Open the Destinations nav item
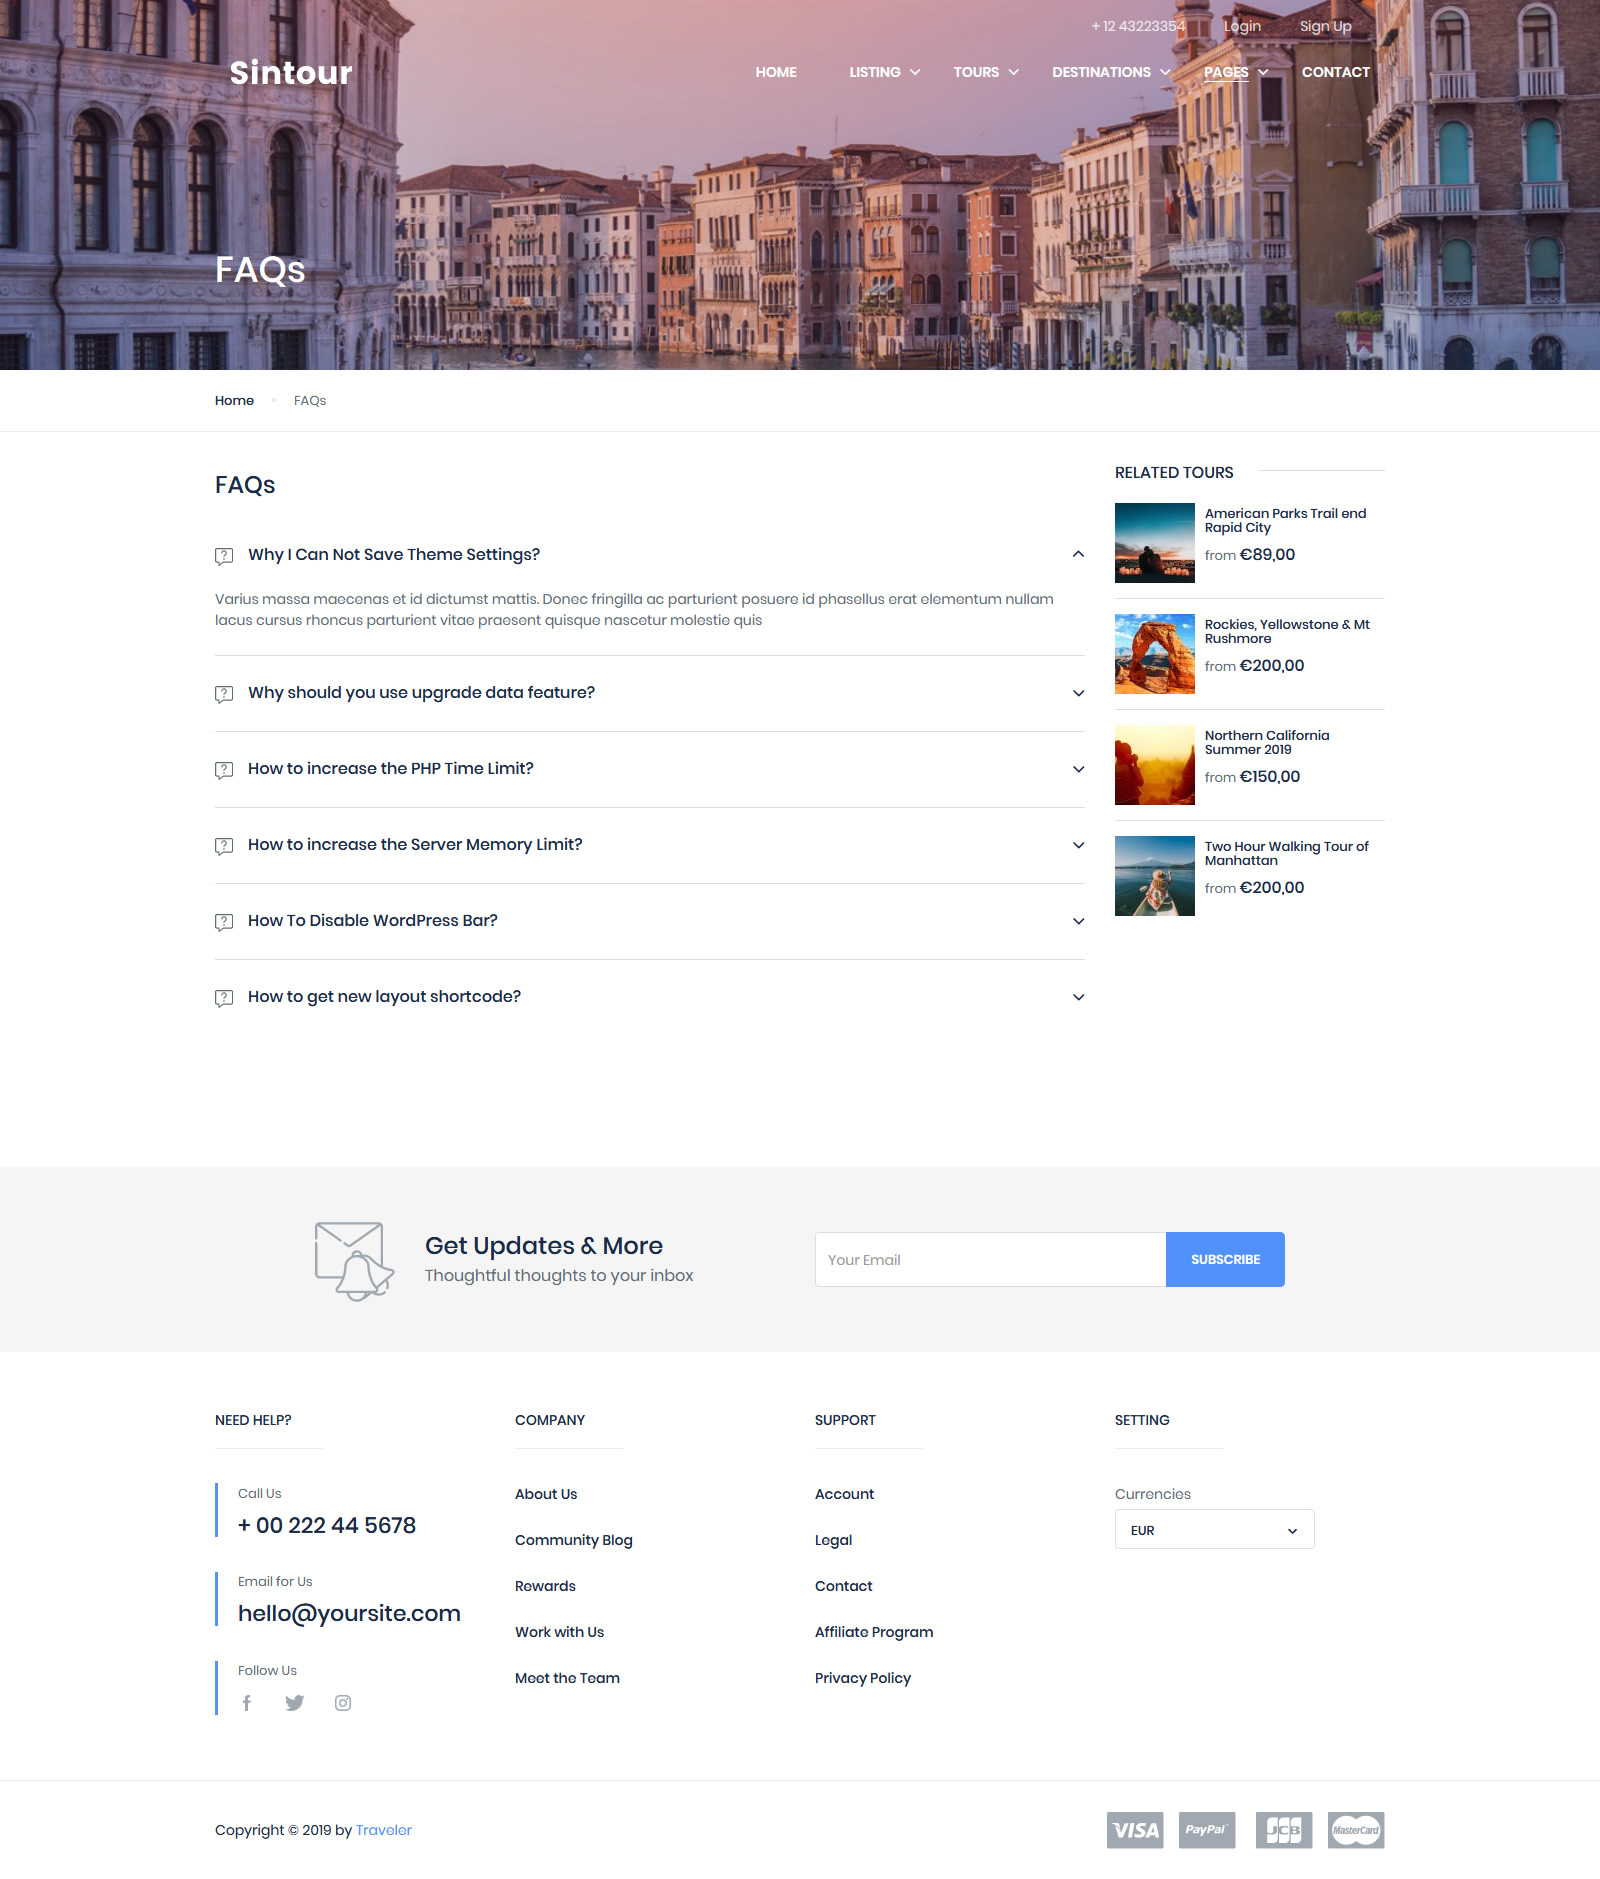This screenshot has height=1879, width=1600. [x=1101, y=72]
